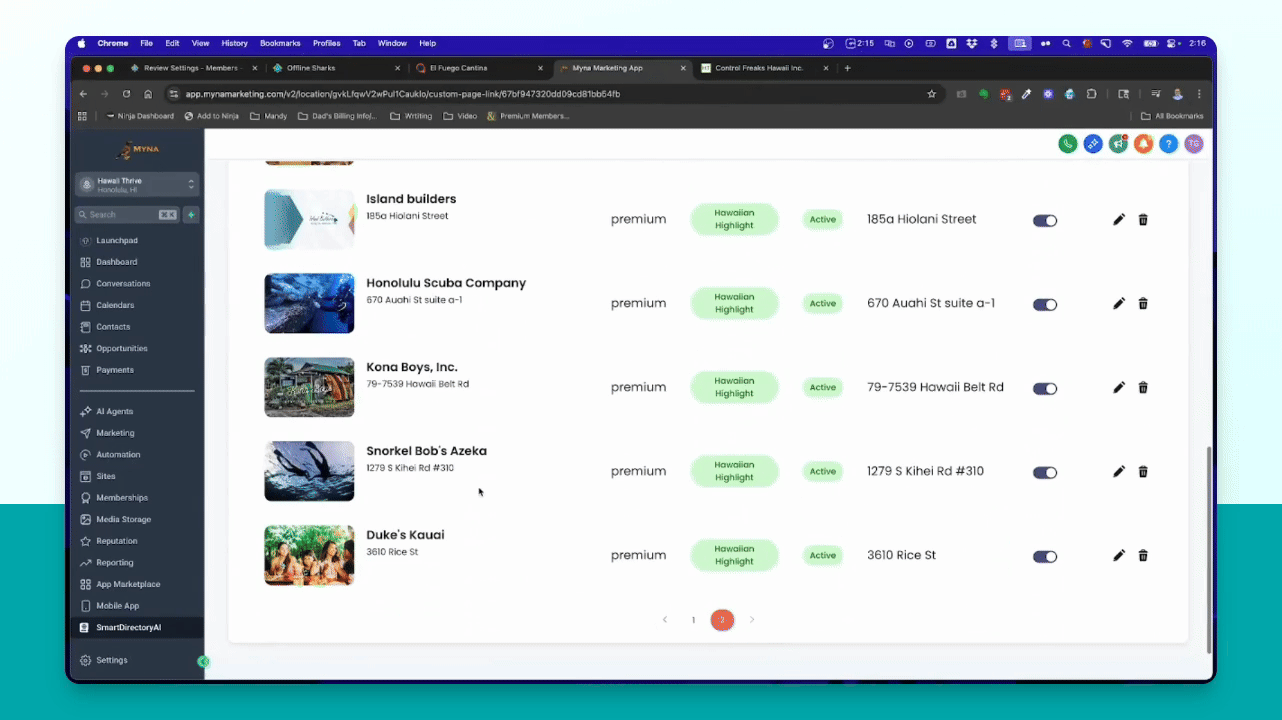Open the TG user avatar menu
This screenshot has height=720, width=1282.
click(x=1193, y=144)
